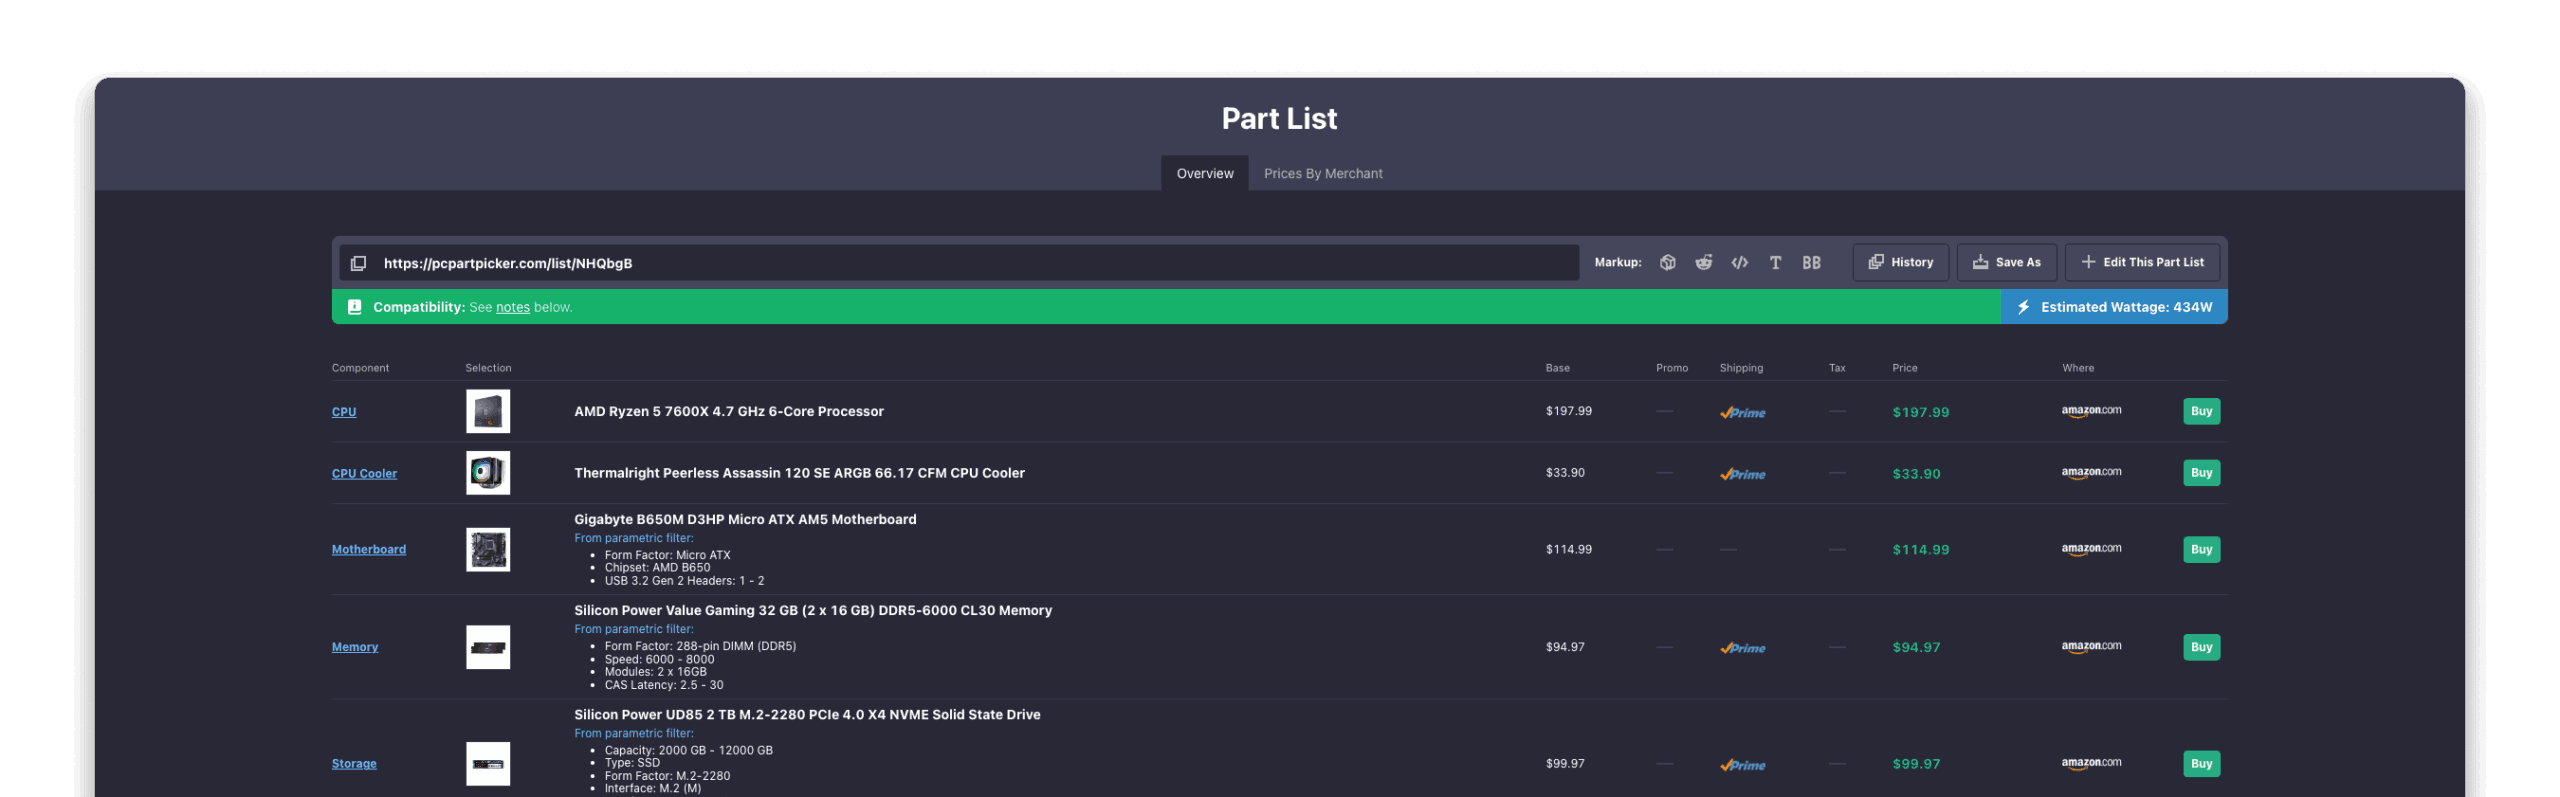Open AMD Ryzen 5 7600X product name
This screenshot has height=797, width=2560.
tap(728, 411)
